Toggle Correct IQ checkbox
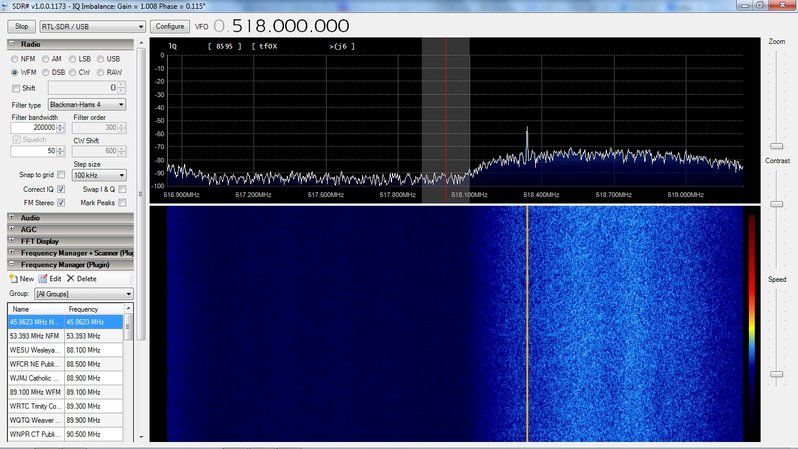Screen dimensions: 798x449 pos(61,189)
